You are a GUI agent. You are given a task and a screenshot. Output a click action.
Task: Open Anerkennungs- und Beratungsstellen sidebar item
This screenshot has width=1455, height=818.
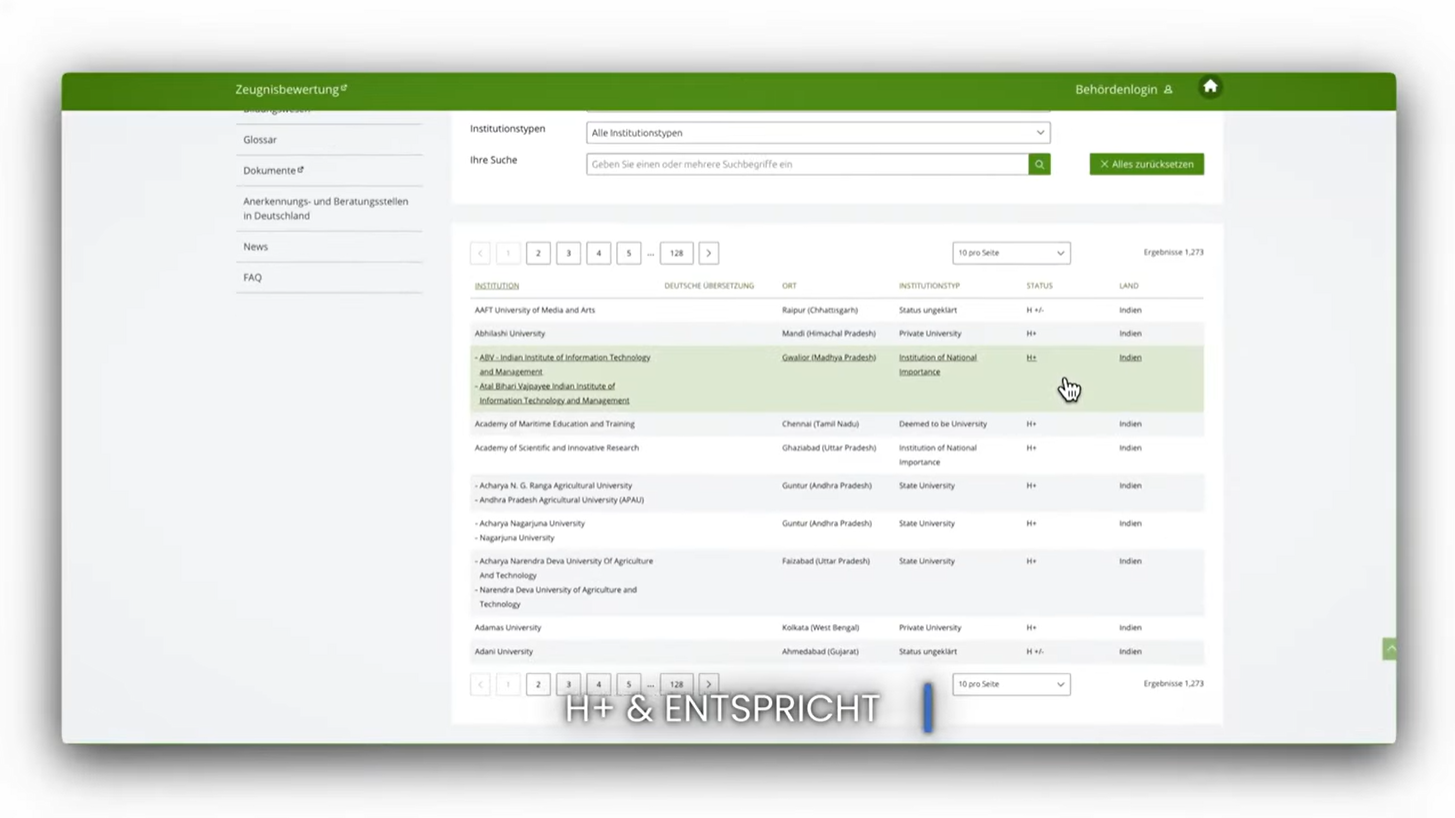(325, 208)
